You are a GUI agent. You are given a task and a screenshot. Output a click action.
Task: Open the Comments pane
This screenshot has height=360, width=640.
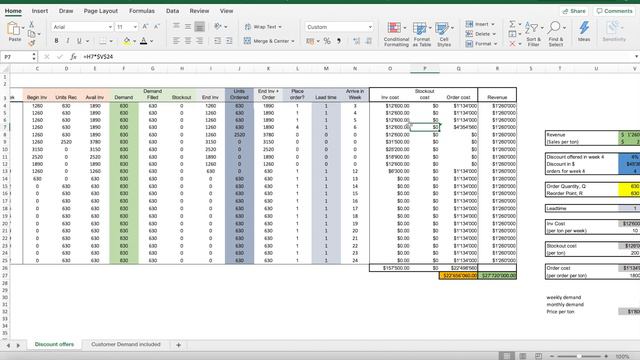pos(614,11)
